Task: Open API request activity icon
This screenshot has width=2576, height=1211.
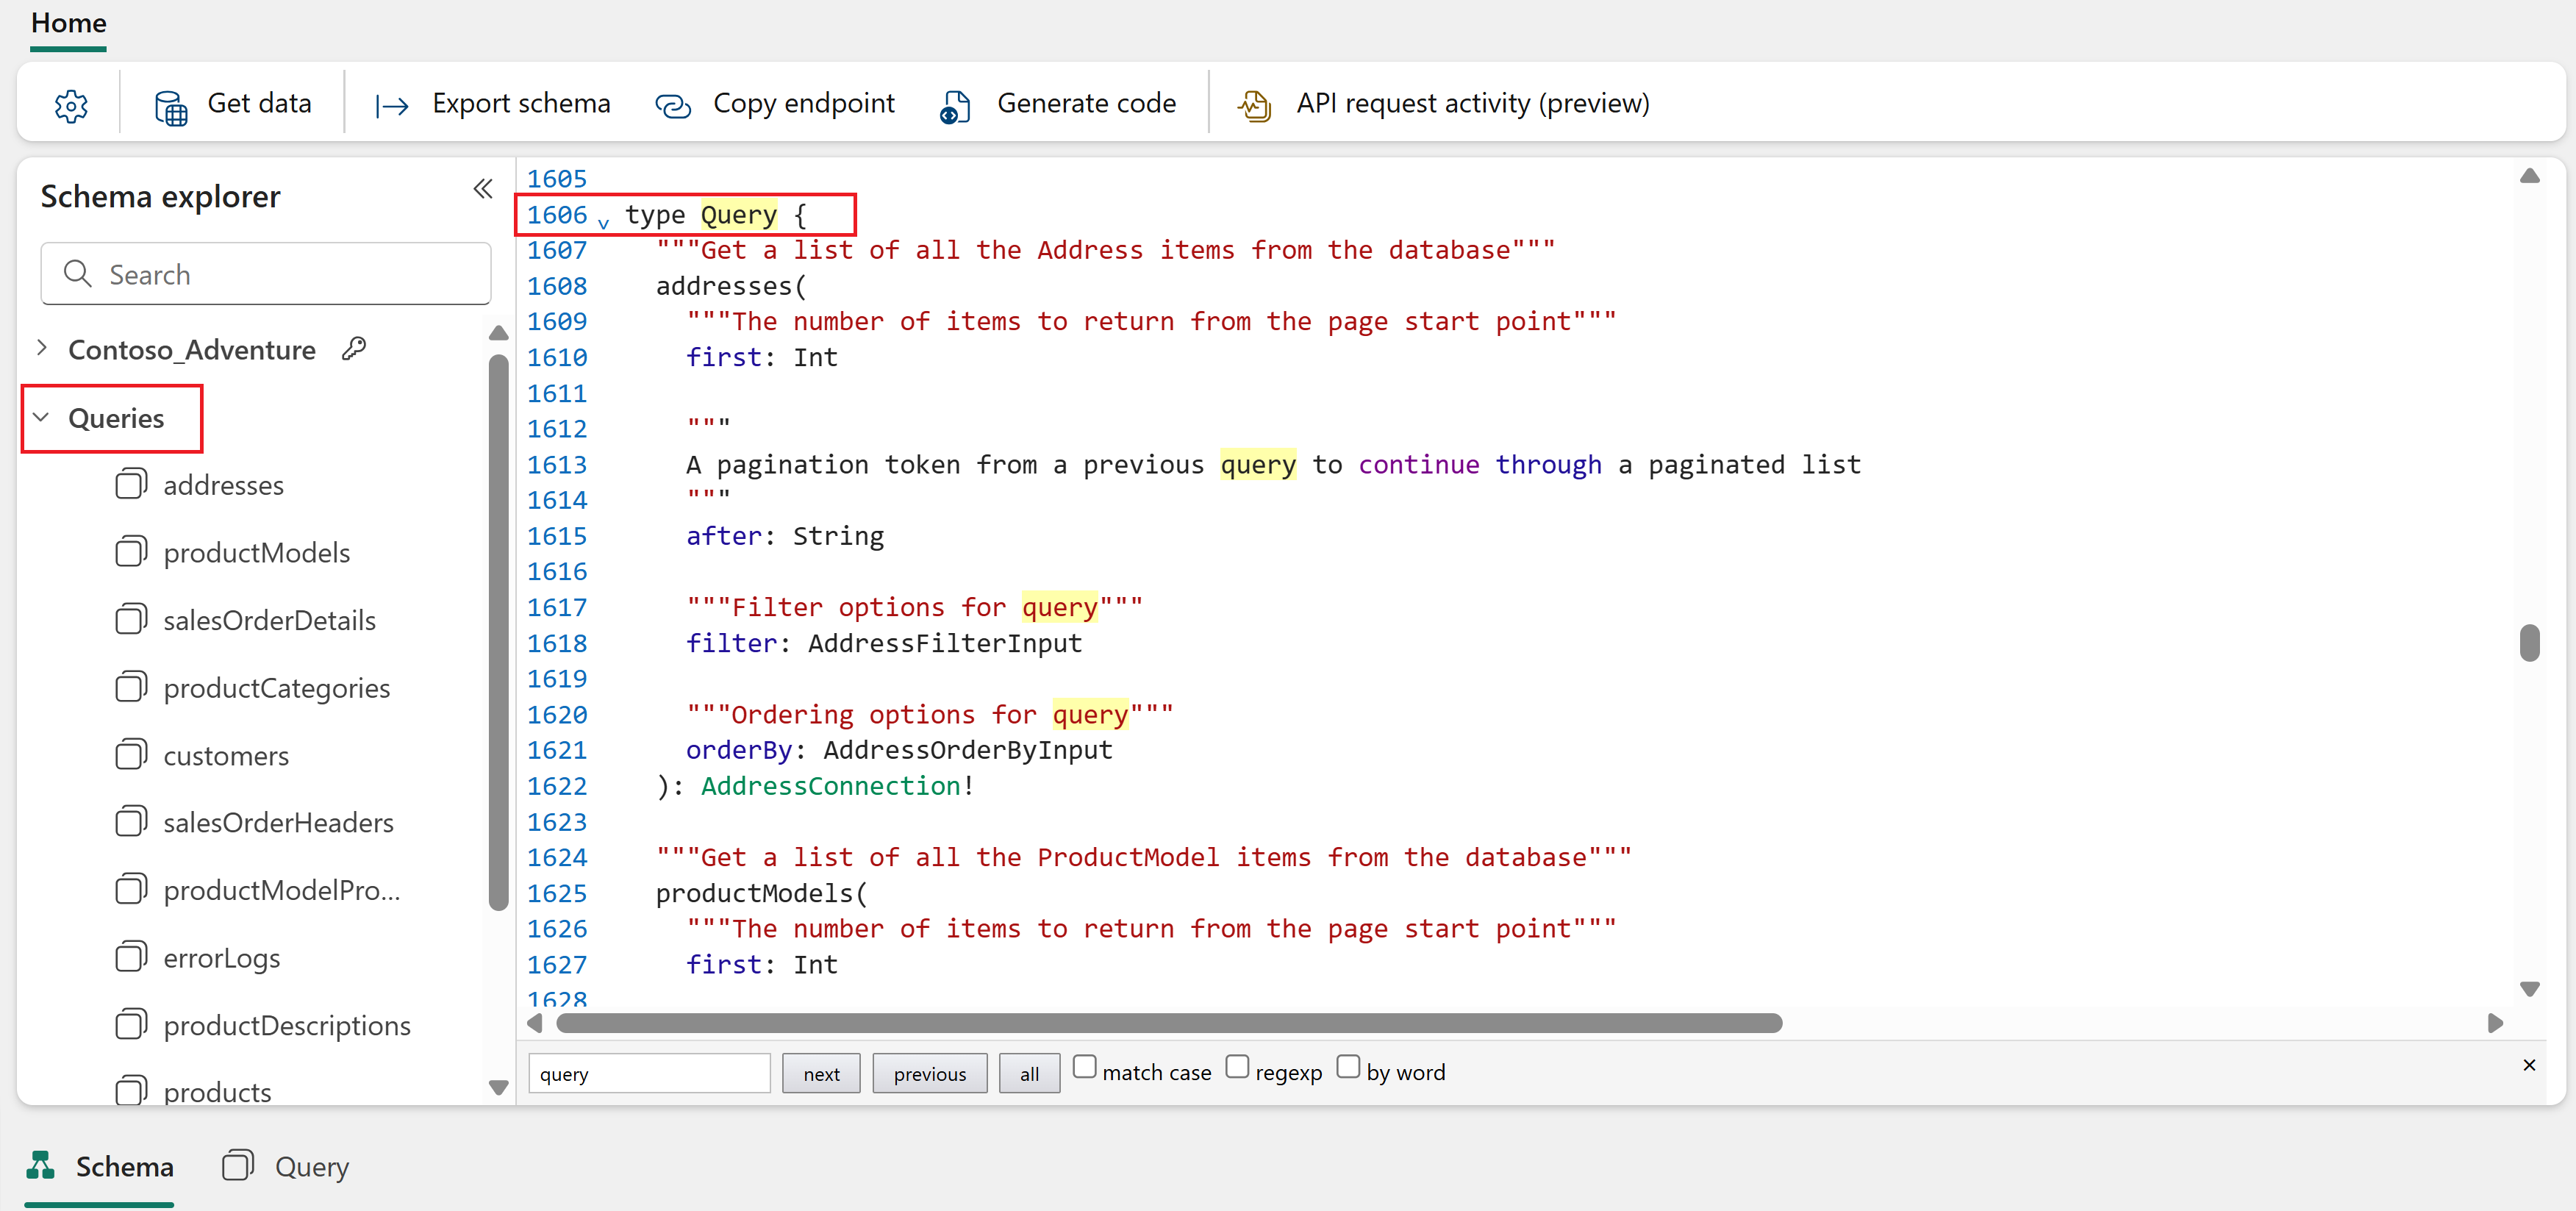Action: pos(1254,105)
